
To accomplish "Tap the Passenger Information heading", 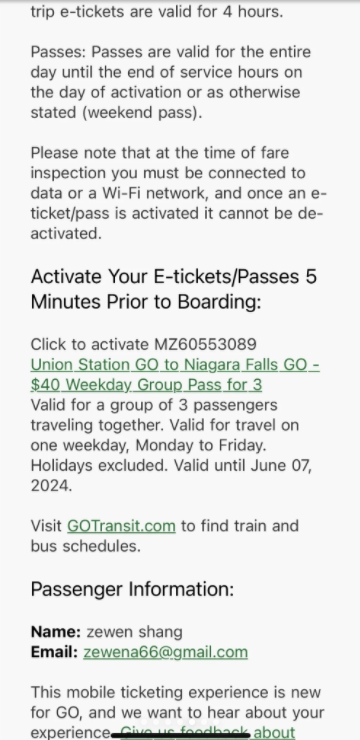I will click(x=132, y=589).
